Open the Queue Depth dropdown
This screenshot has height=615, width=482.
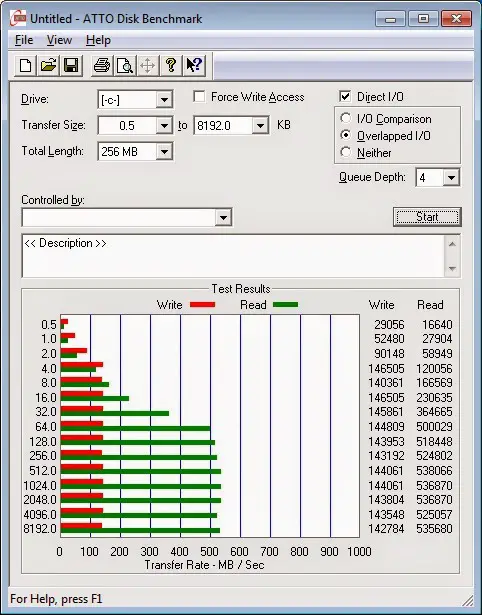tap(451, 178)
